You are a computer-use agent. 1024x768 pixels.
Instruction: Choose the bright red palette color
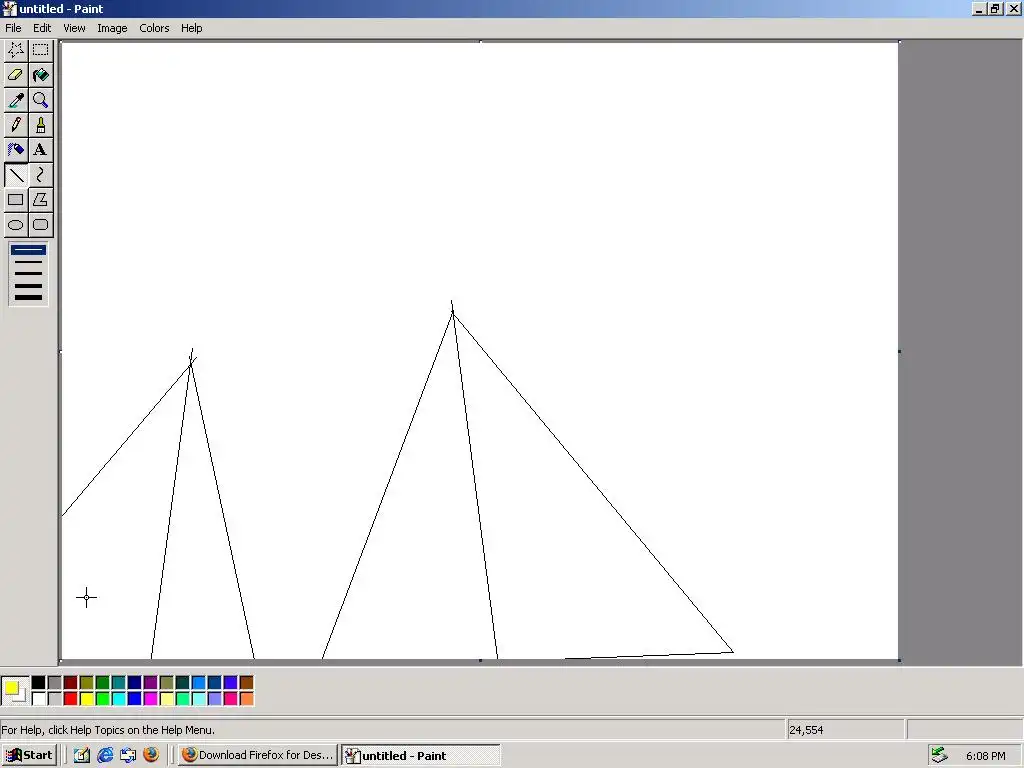click(71, 699)
